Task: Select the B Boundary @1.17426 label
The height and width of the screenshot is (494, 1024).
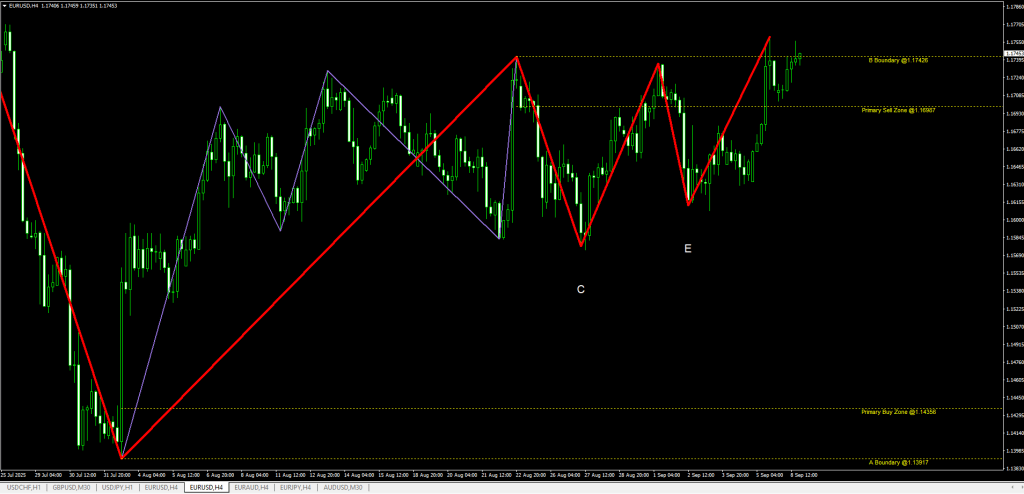Action: pyautogui.click(x=898, y=61)
